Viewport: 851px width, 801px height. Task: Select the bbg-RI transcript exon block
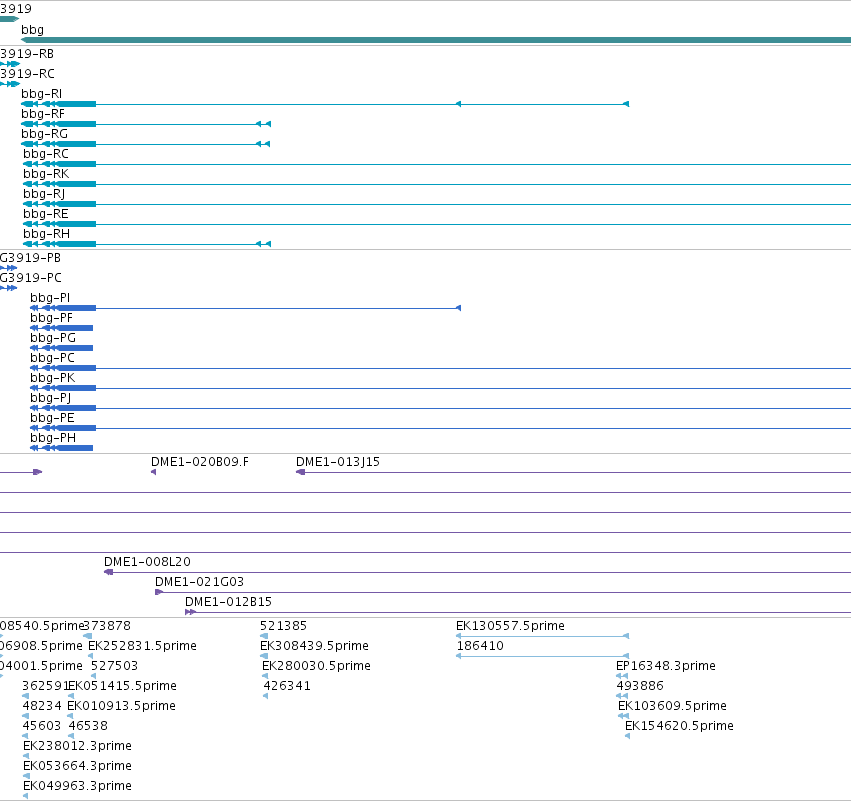(76, 104)
